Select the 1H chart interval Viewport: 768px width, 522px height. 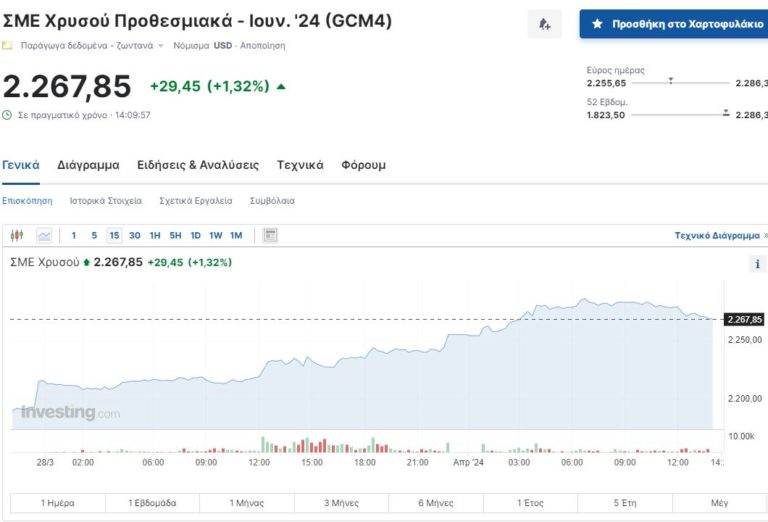click(155, 236)
